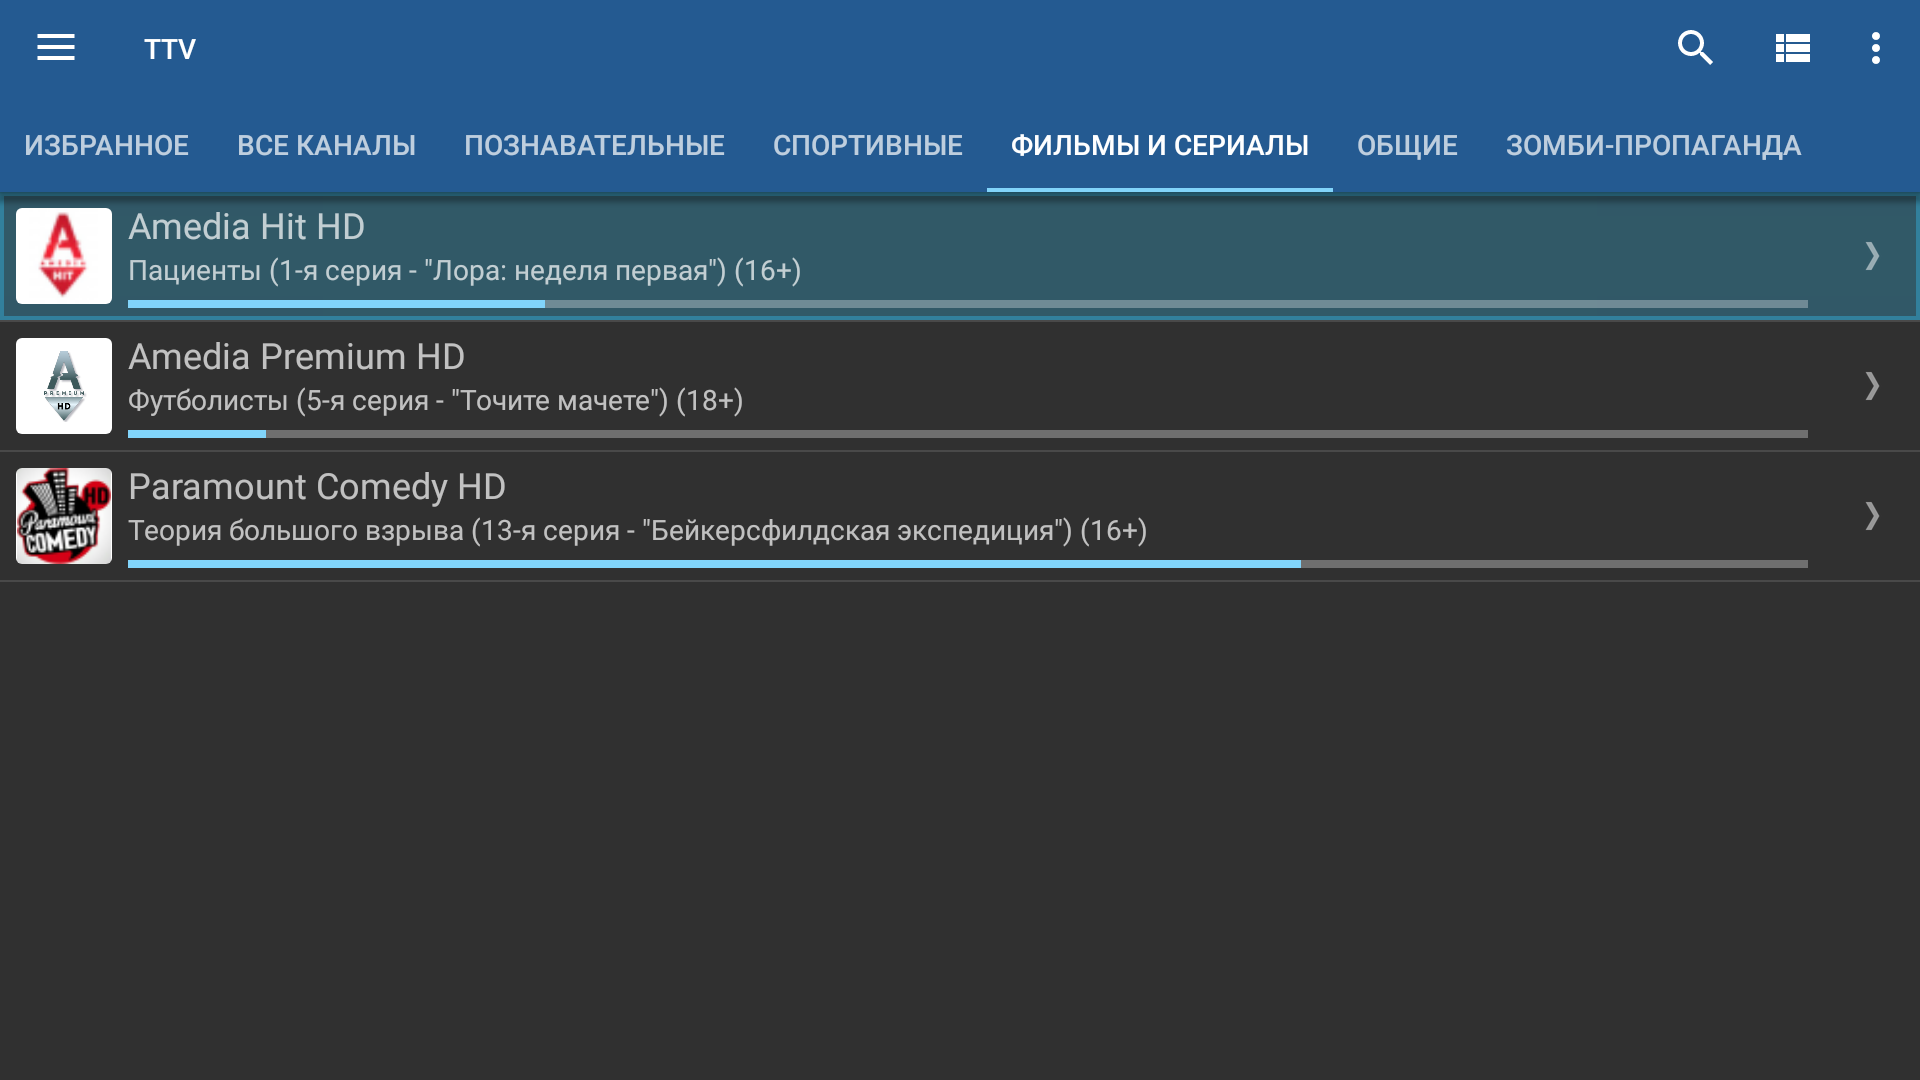Click the Amedia Premium HD show thumbnail
1920x1080 pixels.
coord(63,385)
